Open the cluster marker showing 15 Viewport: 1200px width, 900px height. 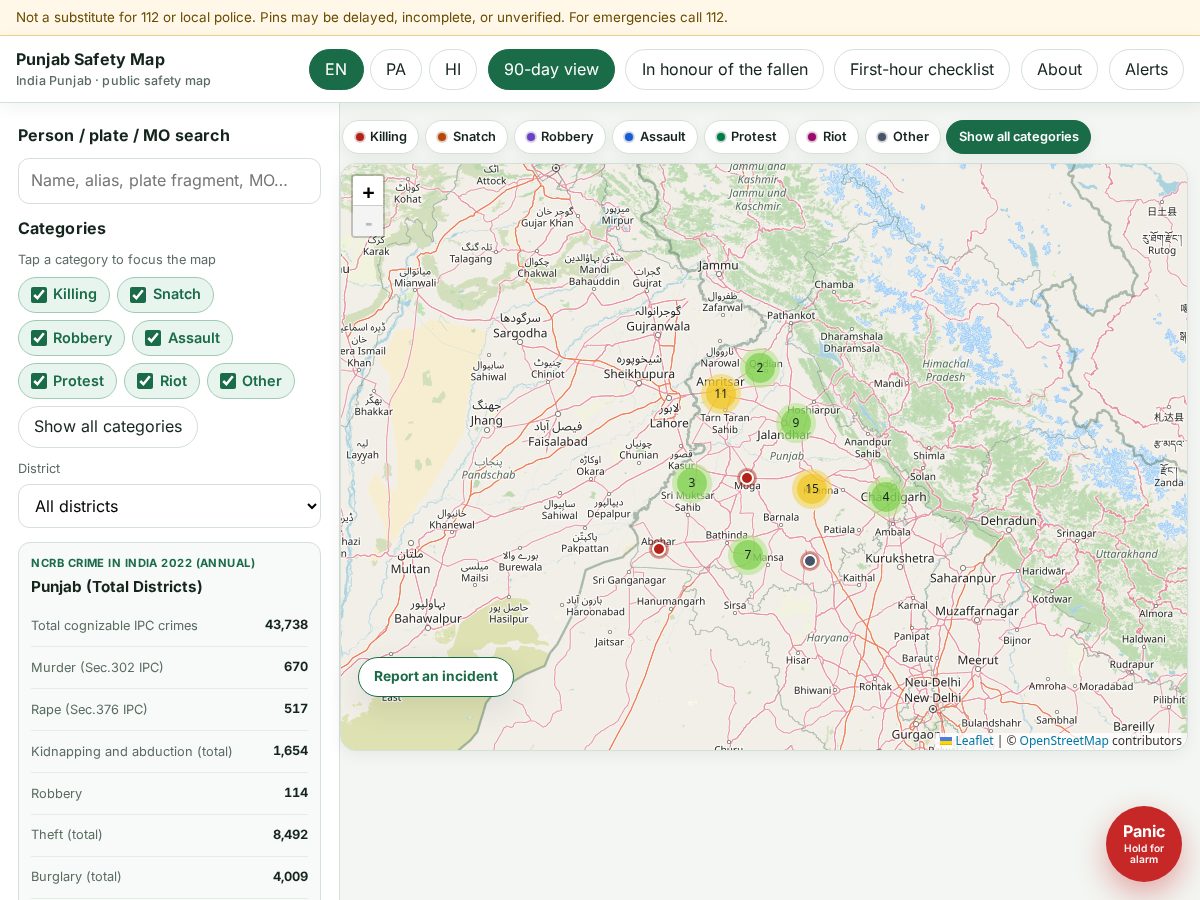pyautogui.click(x=812, y=489)
